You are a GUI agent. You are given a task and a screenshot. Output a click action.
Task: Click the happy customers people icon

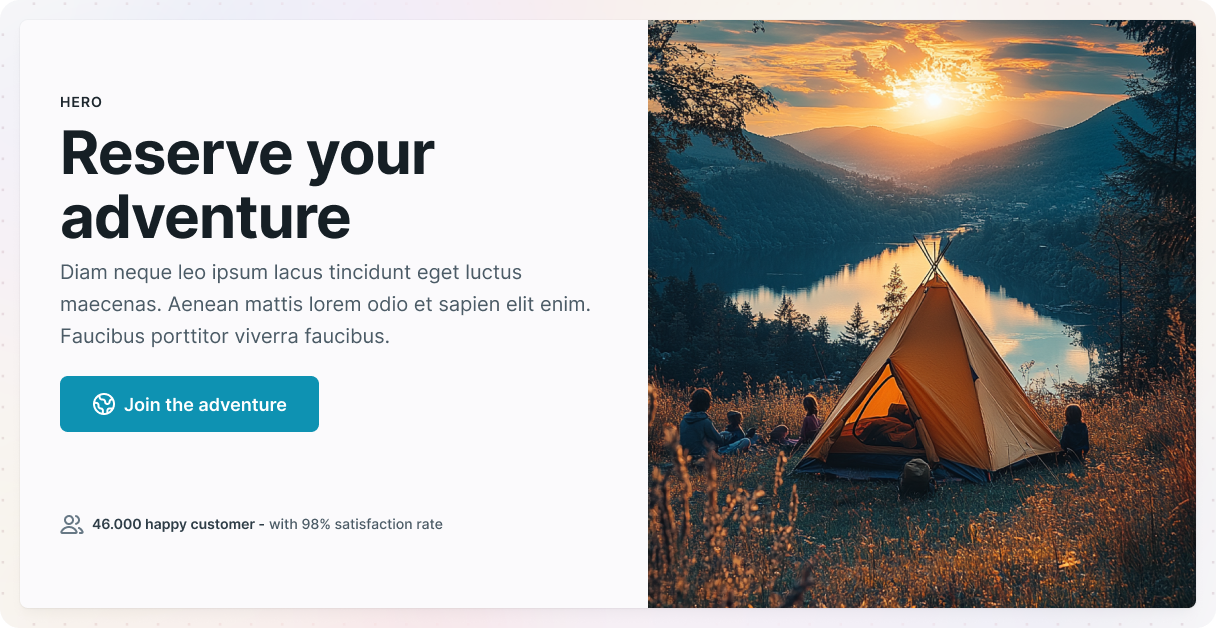72,524
